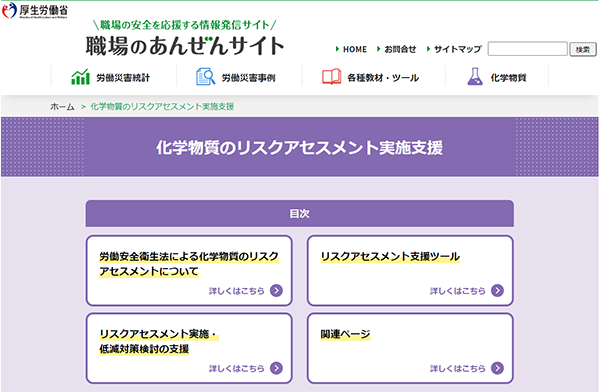Click breadcrumb 化学物質のリスクアセスメント実施支援
Screen dimensions: 600x392
[162, 106]
